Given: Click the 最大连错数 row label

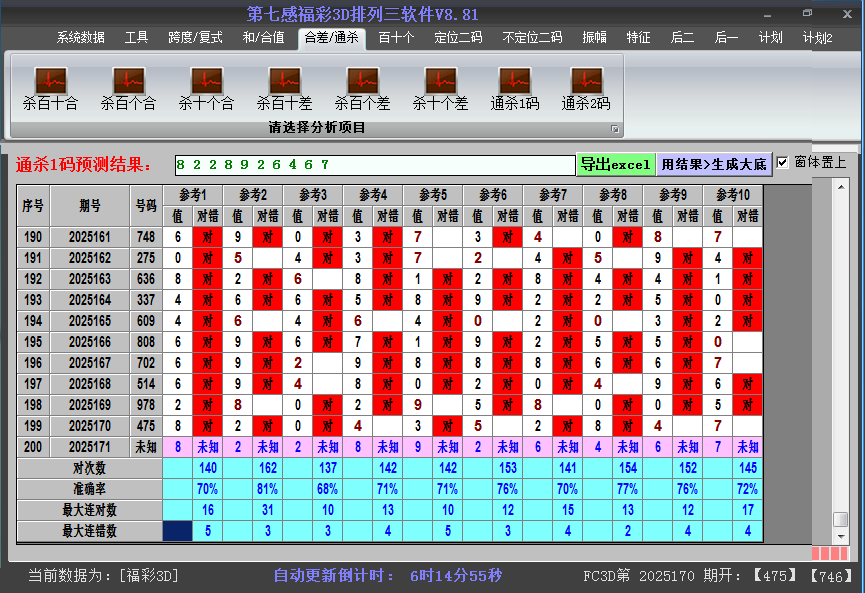Looking at the screenshot, I should pos(89,531).
